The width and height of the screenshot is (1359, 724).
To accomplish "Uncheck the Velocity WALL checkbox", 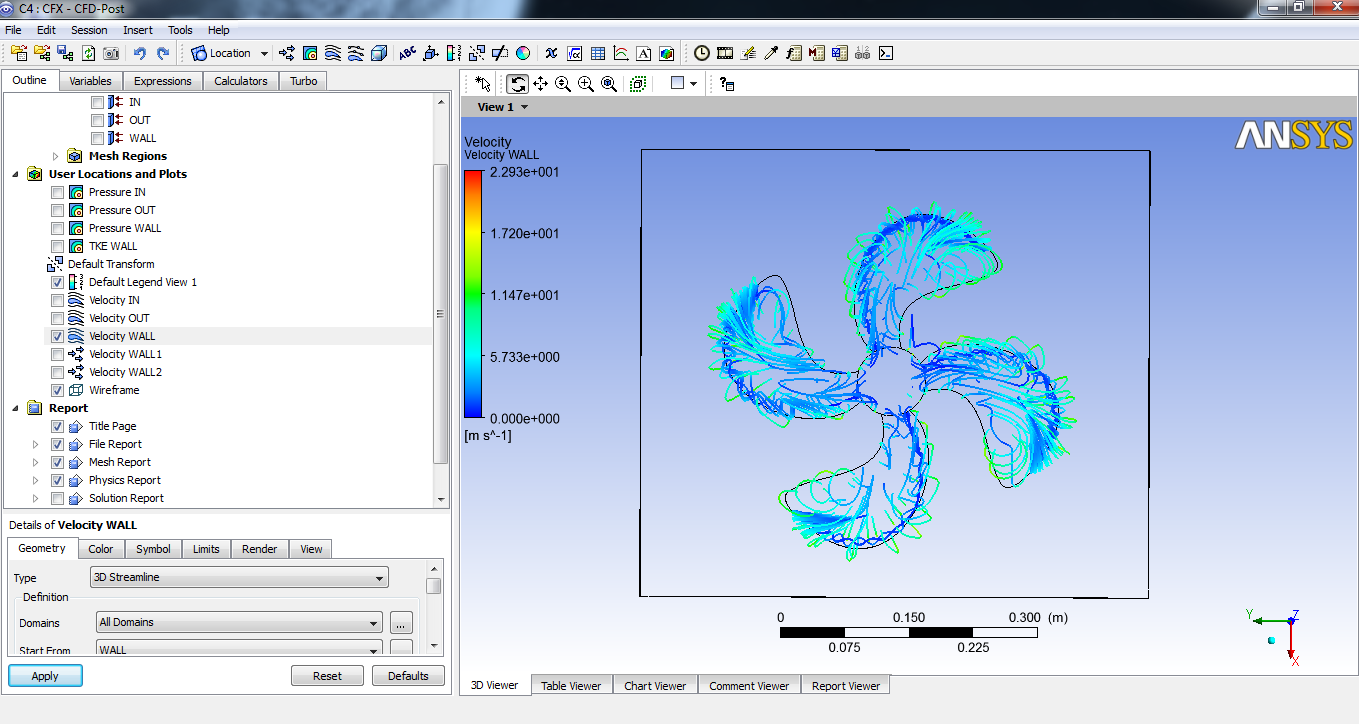I will (58, 336).
